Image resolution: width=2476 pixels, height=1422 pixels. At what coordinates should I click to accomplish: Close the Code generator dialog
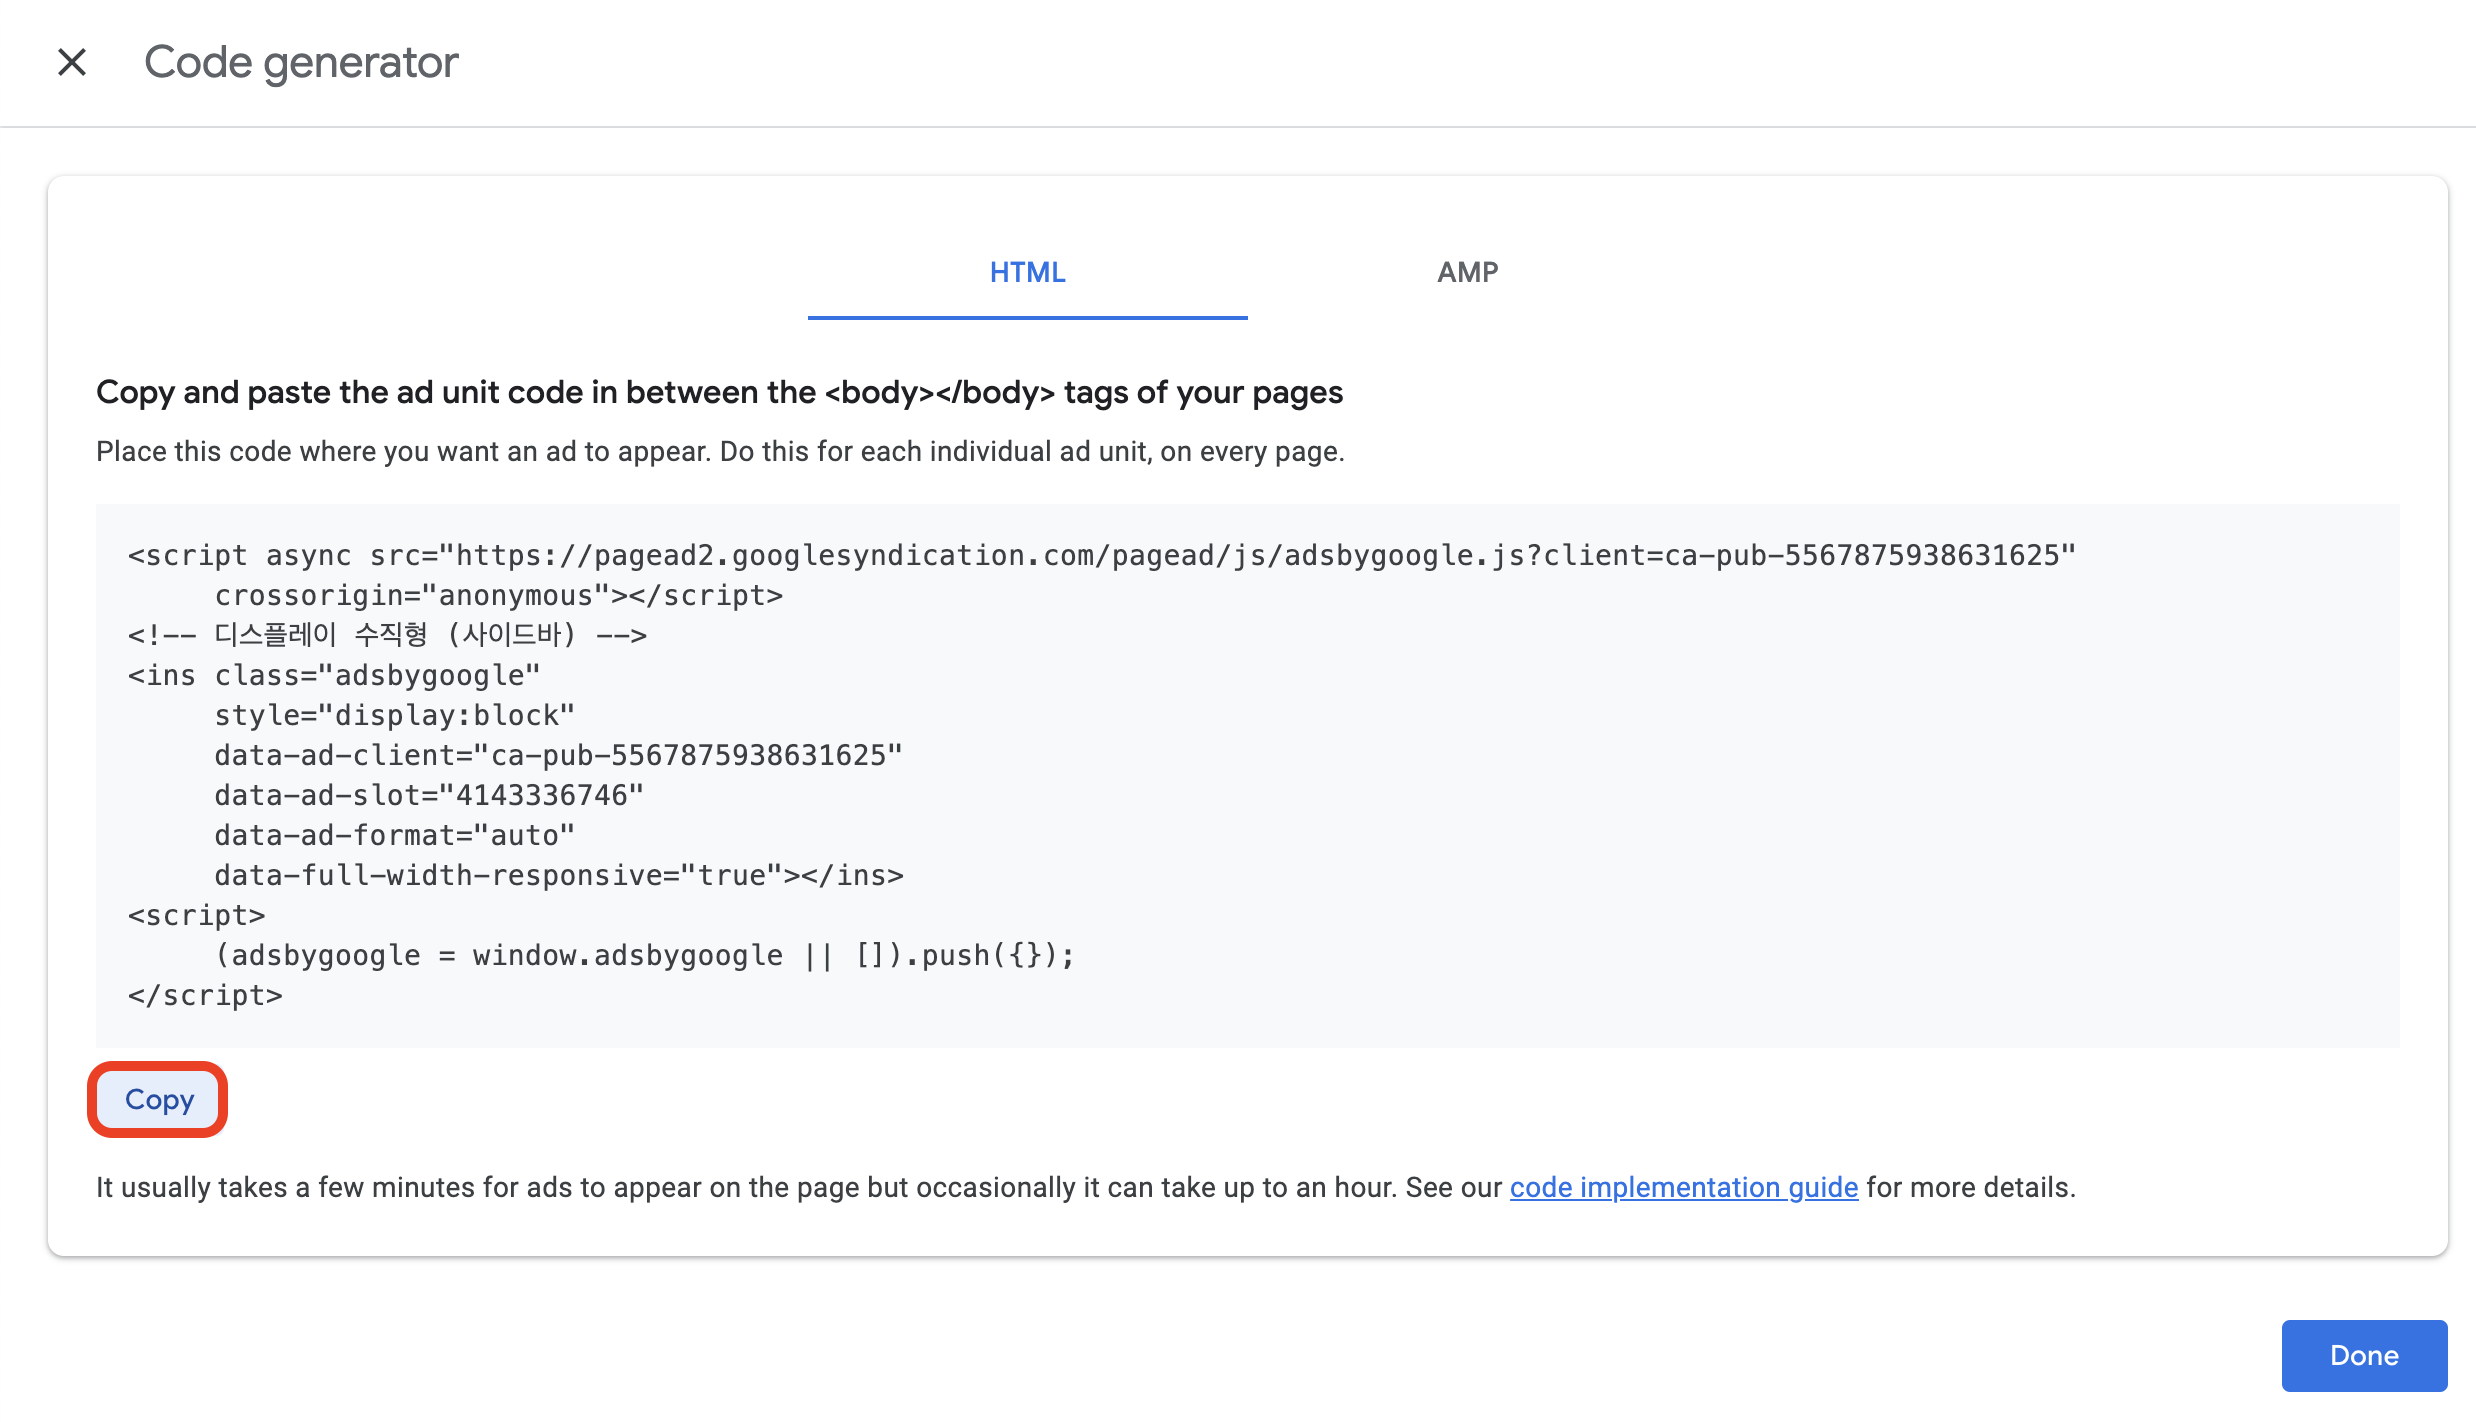pos(72,62)
